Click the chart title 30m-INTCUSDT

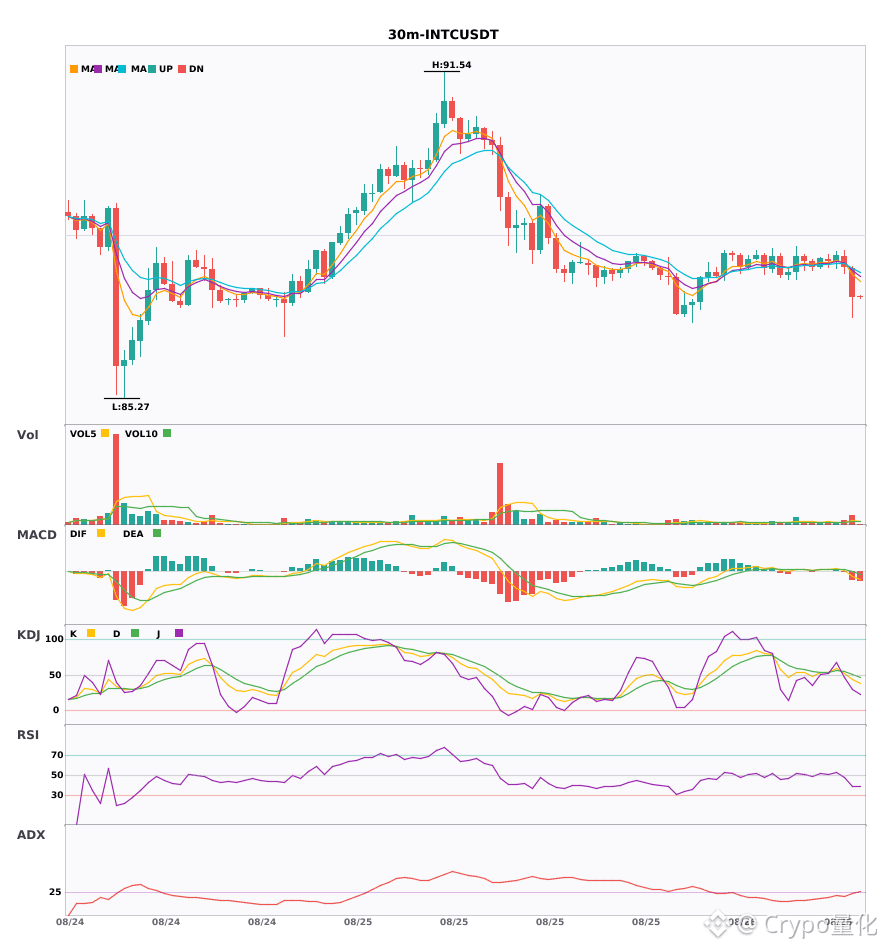pos(443,35)
